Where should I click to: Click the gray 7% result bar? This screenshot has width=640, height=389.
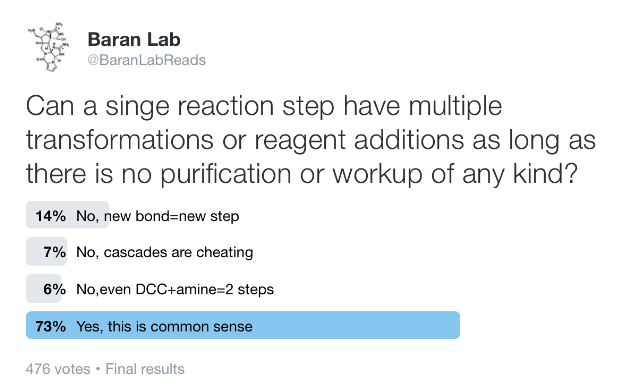pyautogui.click(x=46, y=251)
